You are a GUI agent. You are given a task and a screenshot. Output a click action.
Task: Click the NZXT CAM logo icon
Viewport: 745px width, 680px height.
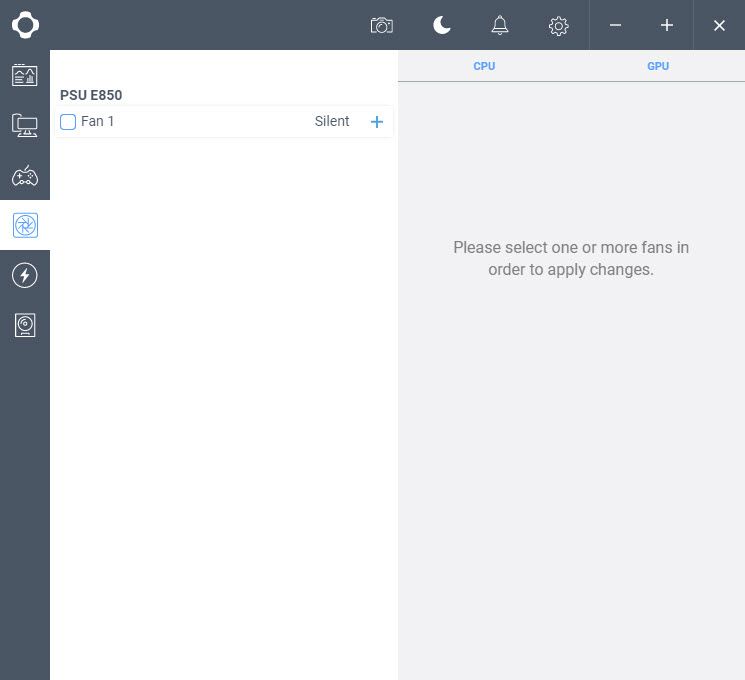point(25,25)
